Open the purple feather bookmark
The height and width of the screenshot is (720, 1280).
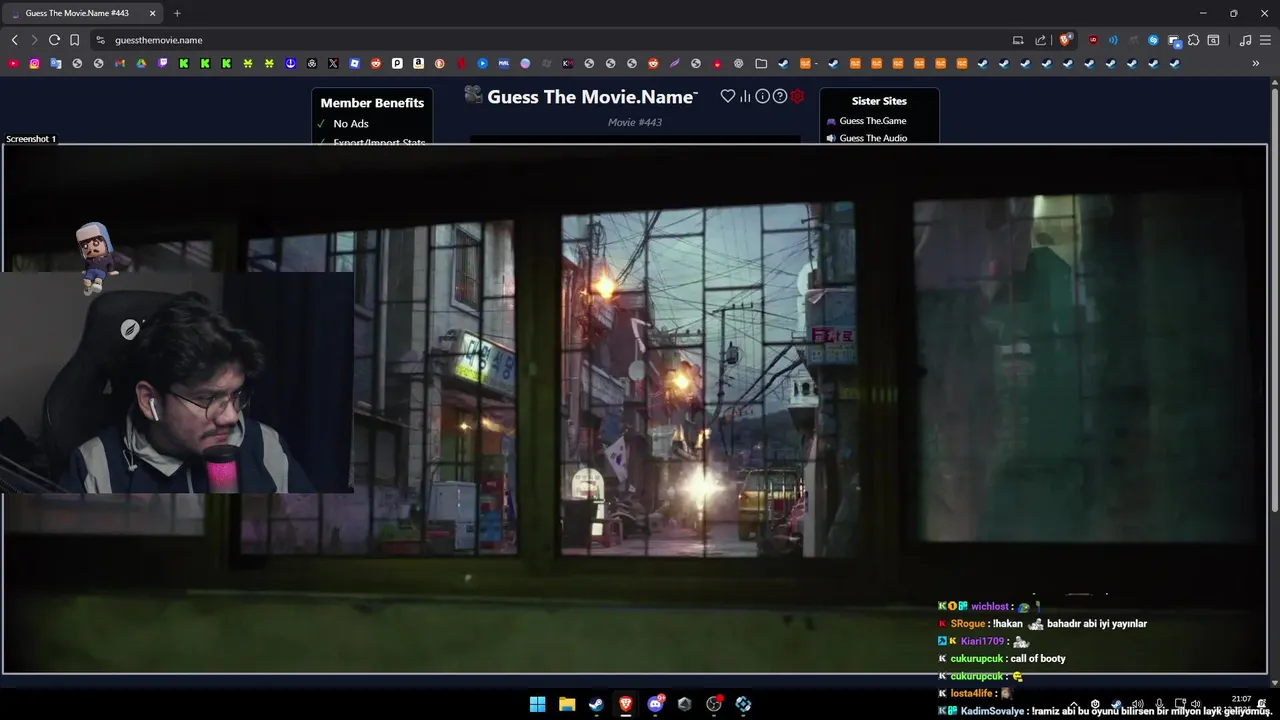pos(675,63)
